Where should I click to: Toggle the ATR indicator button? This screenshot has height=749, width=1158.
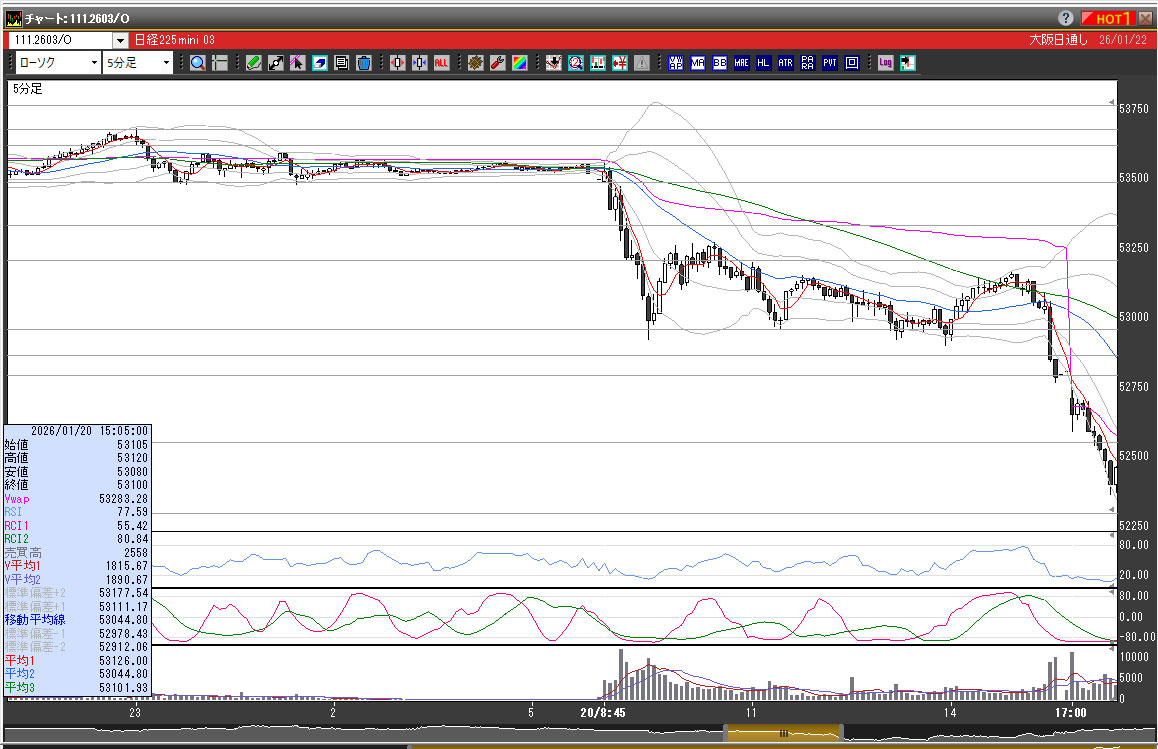pos(785,63)
